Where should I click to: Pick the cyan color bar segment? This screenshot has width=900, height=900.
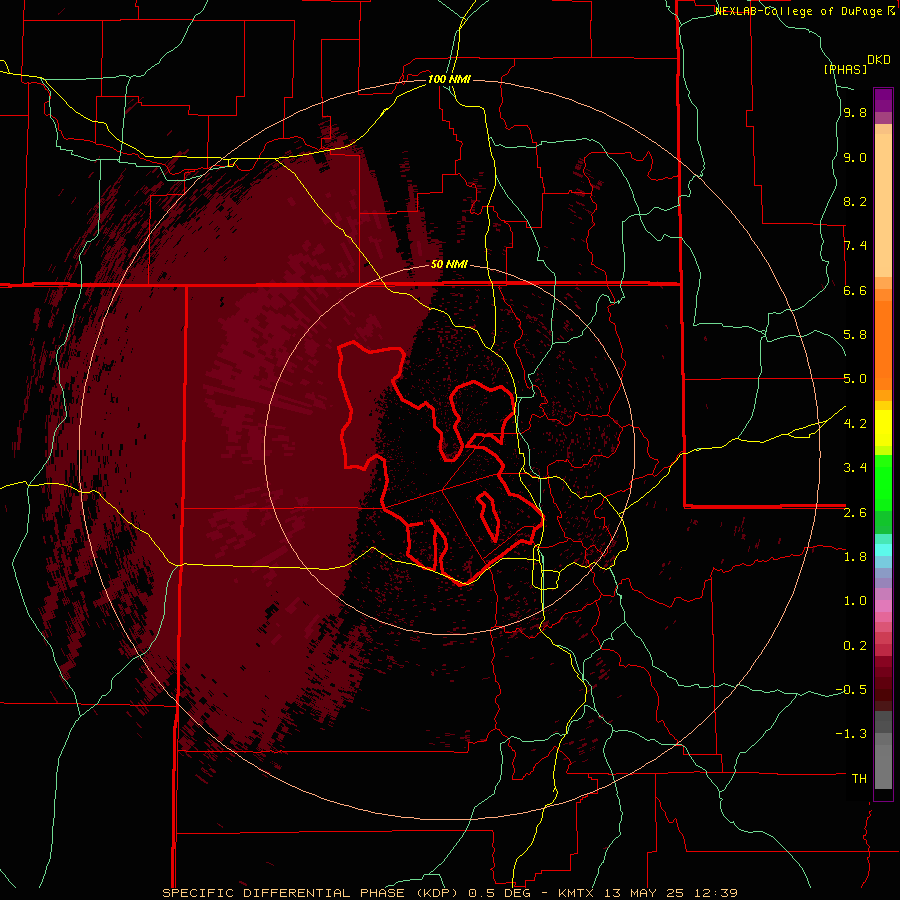pyautogui.click(x=883, y=550)
